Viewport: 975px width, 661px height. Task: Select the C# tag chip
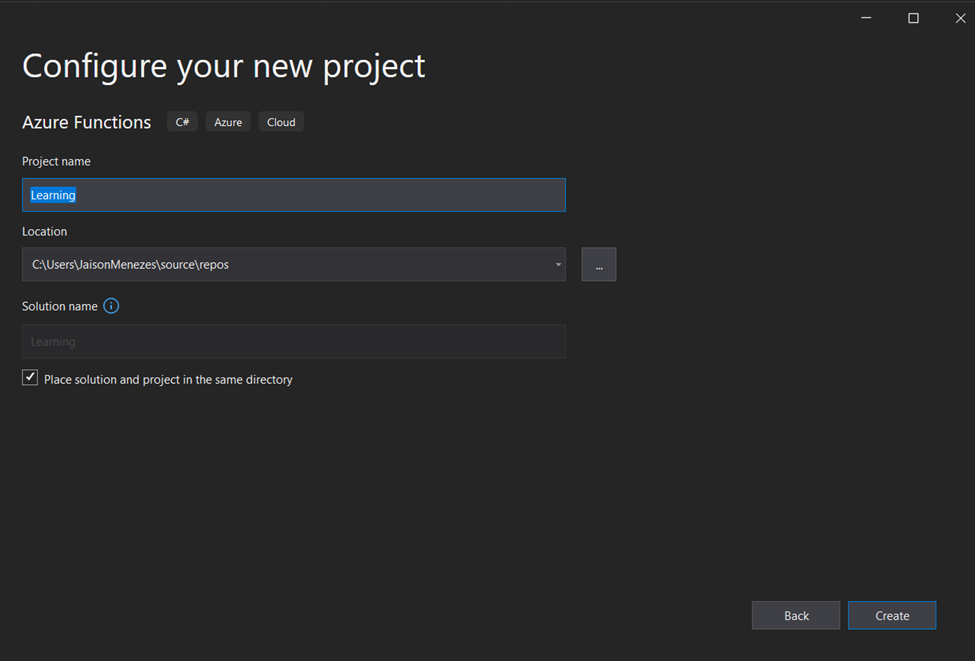point(182,122)
